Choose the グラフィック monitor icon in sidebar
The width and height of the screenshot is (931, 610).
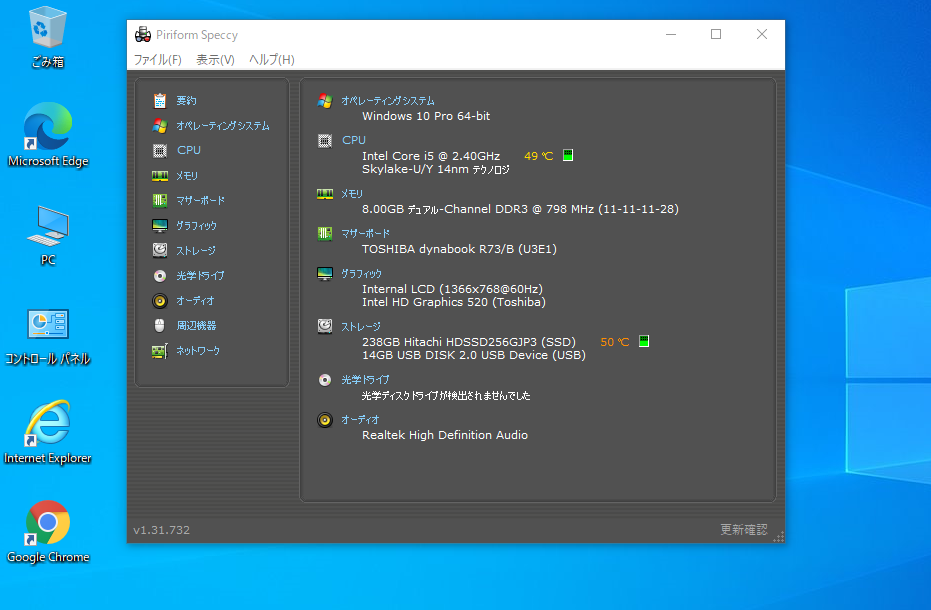tap(160, 226)
